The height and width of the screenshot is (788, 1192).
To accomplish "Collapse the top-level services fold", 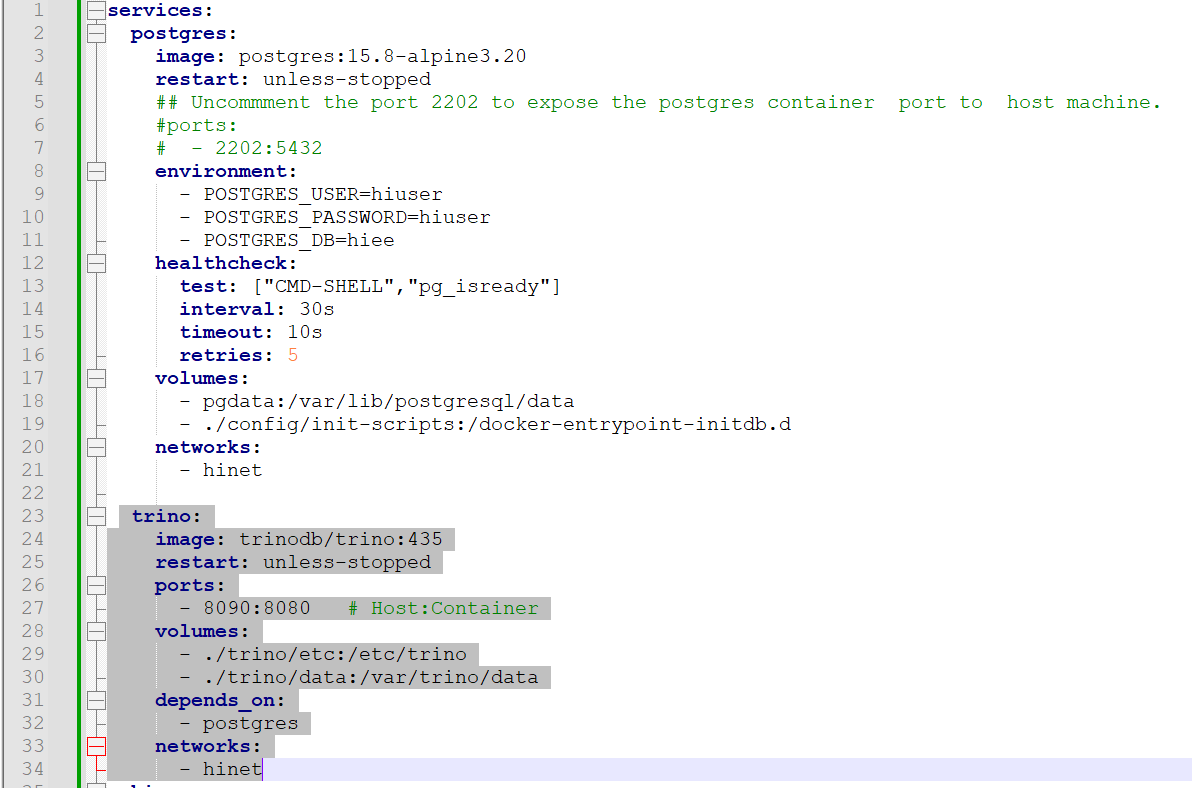I will 96,10.
